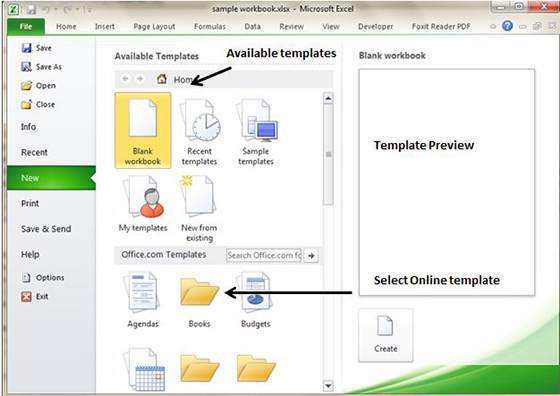Select Print in the backstage menu
The width and height of the screenshot is (560, 396).
[x=30, y=203]
